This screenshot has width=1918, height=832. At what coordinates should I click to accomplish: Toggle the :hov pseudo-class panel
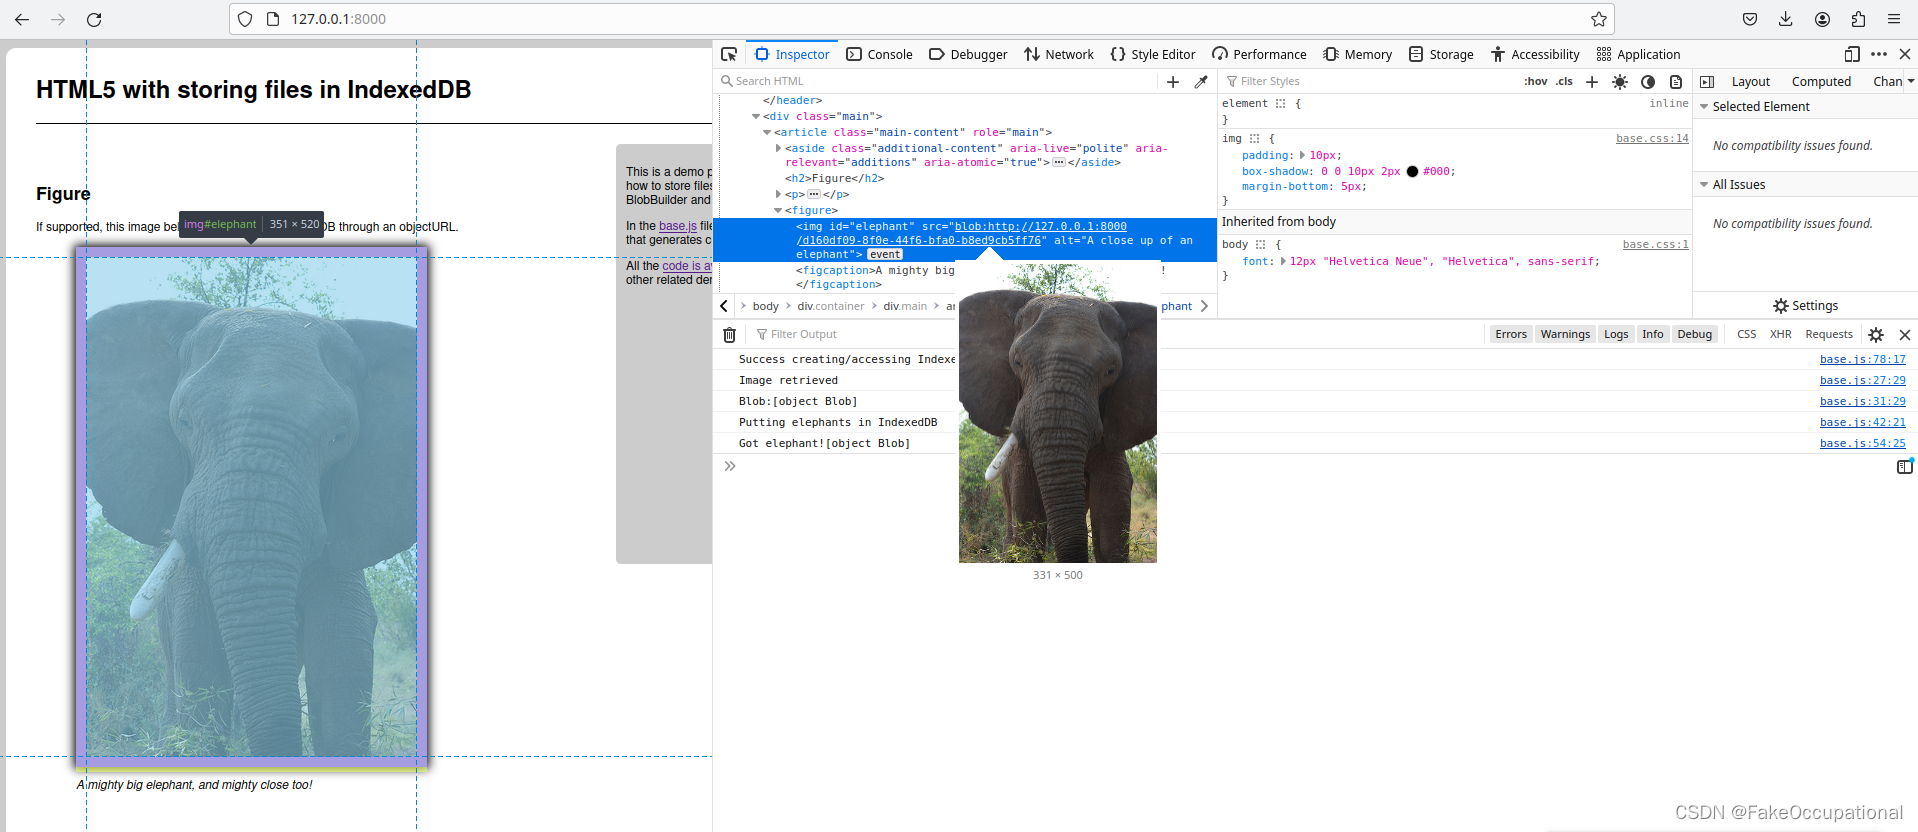point(1535,82)
